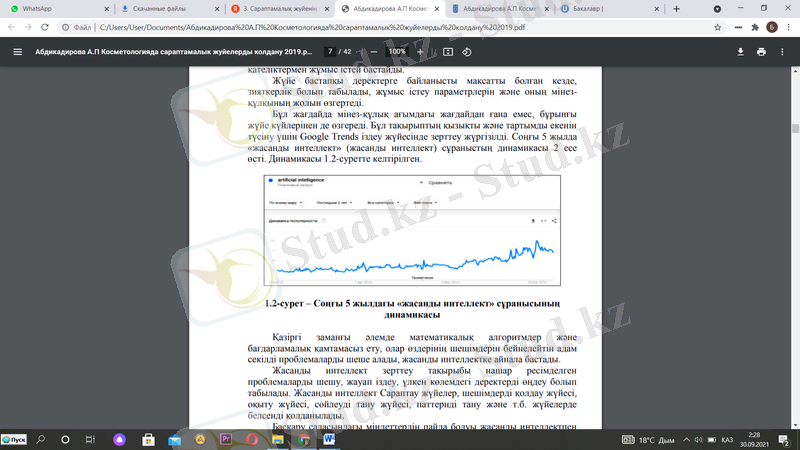
Task: Open clock showing 2:28 30.09.2021
Action: click(x=754, y=439)
